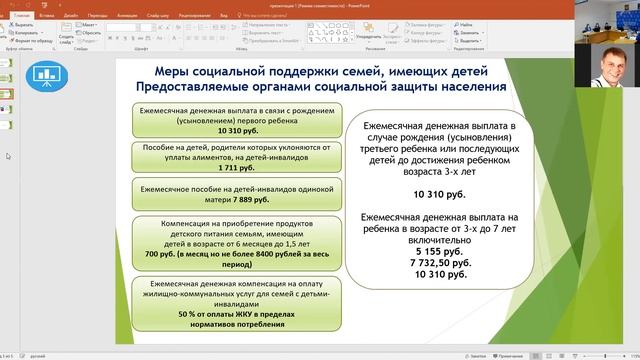This screenshot has width=640, height=360.
Task: Start Slide Show from status bar icon
Action: point(575,356)
